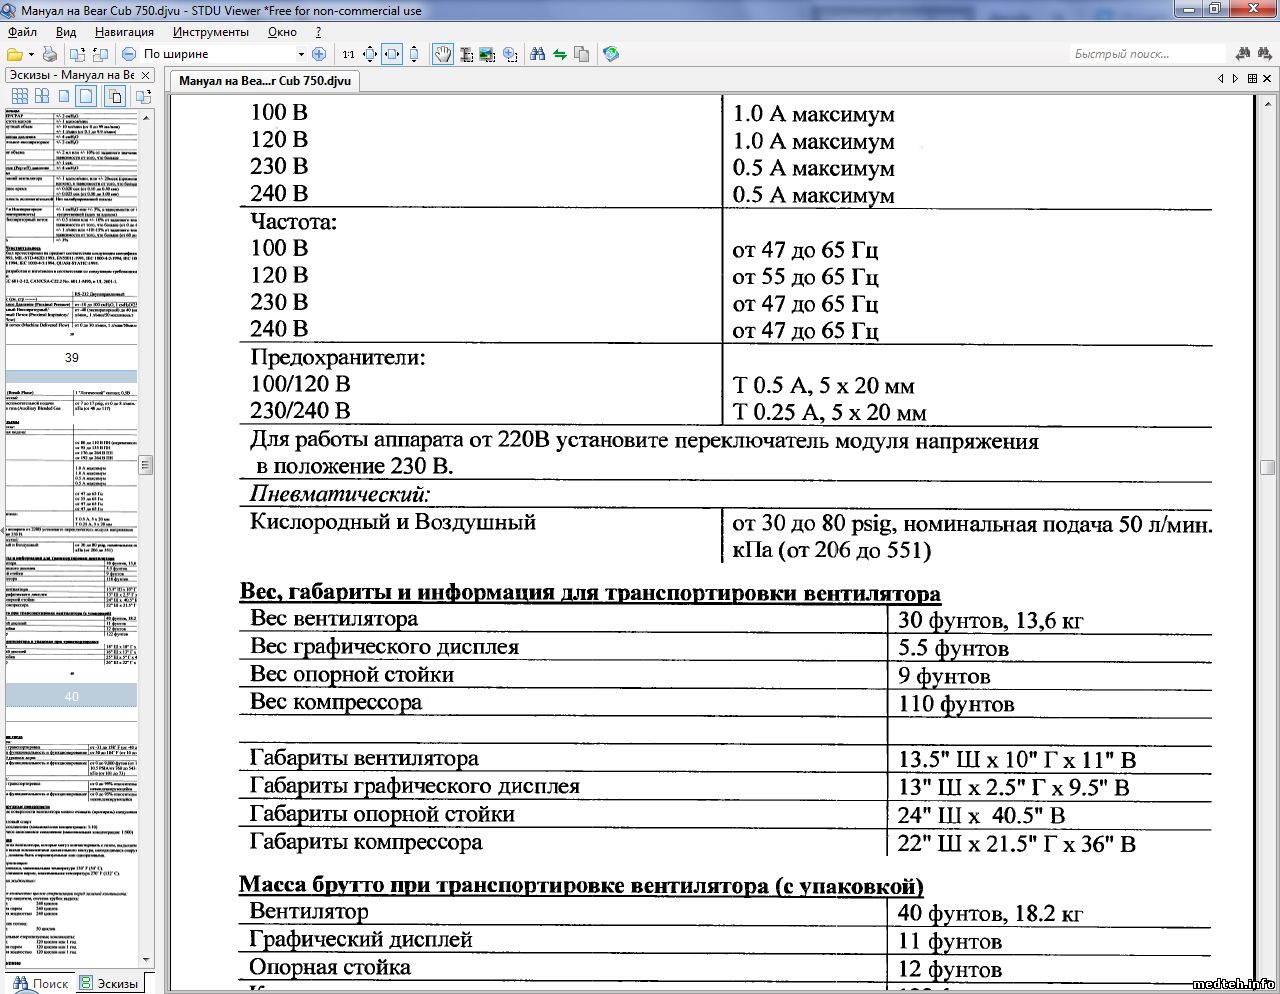Viewport: 1280px width, 994px height.
Task: Click the zoom out minus icon
Action: 129,54
